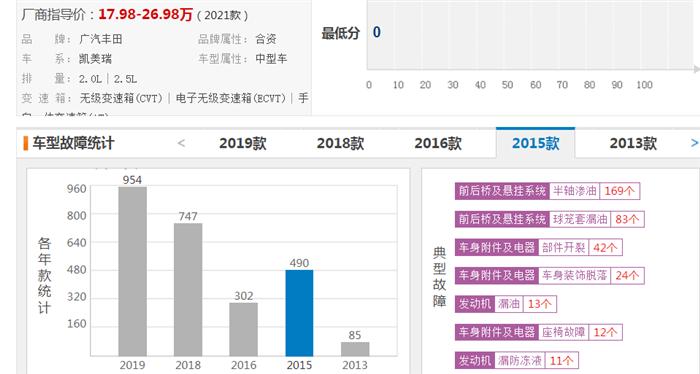Click the 2019 x-axis label under chart
The width and height of the screenshot is (700, 374).
(x=132, y=365)
